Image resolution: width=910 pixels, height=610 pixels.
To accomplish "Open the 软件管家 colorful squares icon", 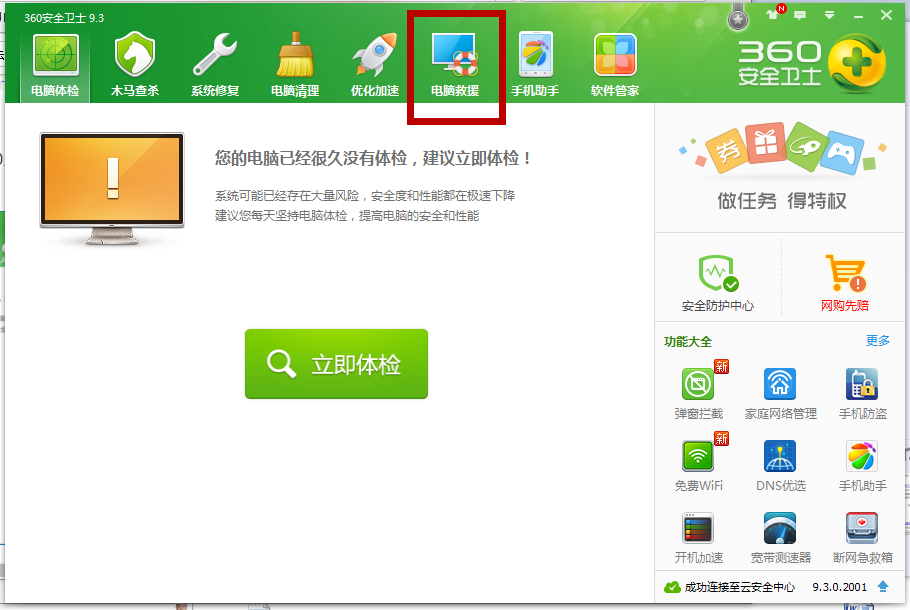I will 615,55.
